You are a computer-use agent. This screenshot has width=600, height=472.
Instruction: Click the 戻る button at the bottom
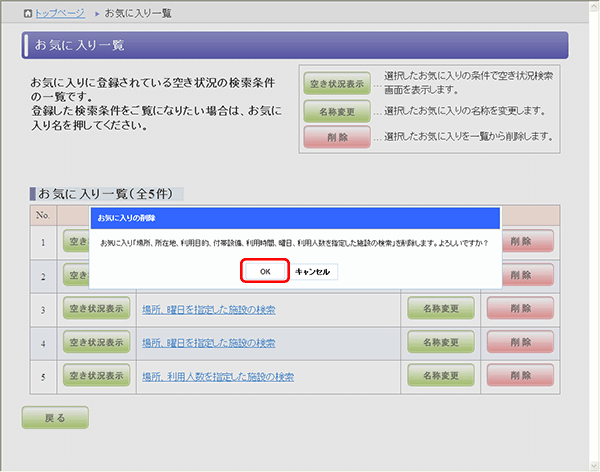pos(55,418)
